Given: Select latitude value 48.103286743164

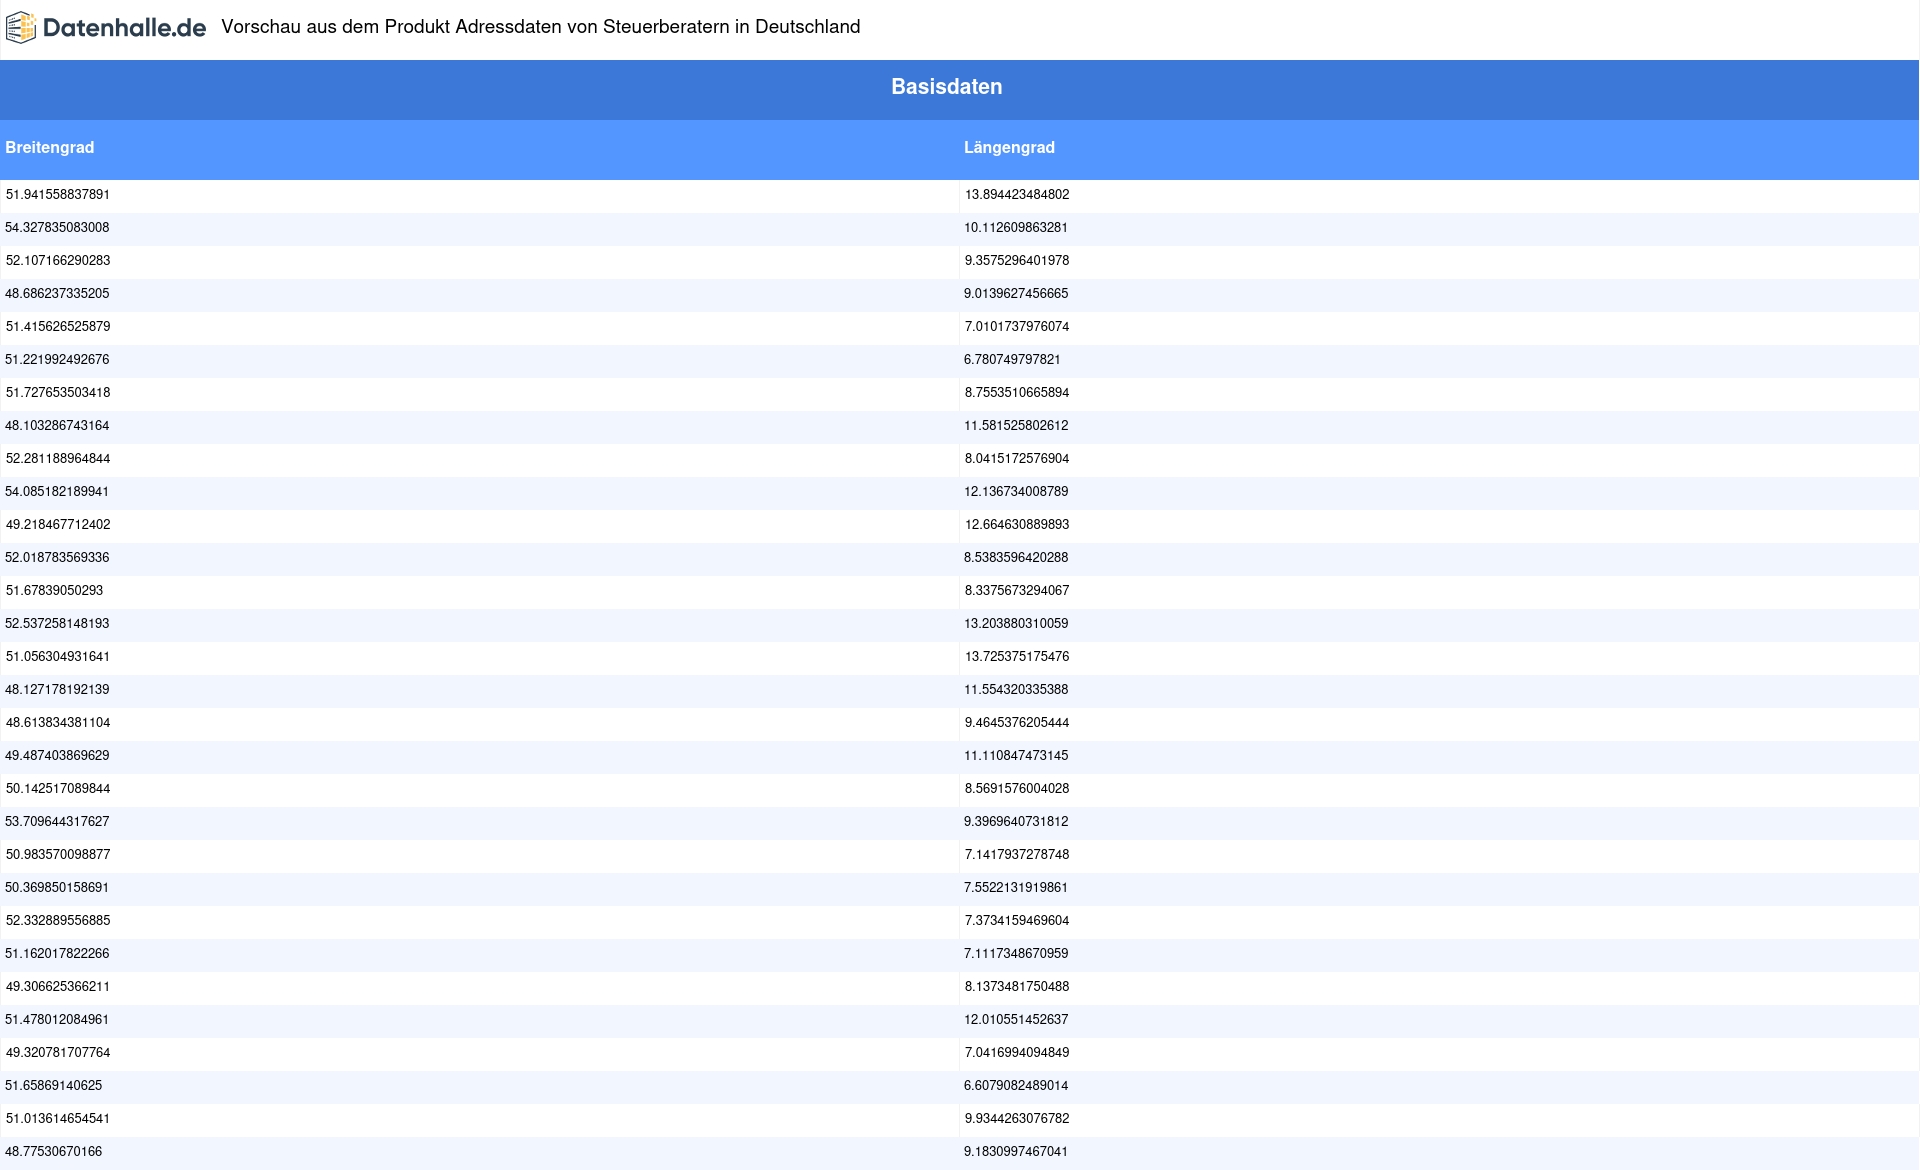Looking at the screenshot, I should point(57,426).
